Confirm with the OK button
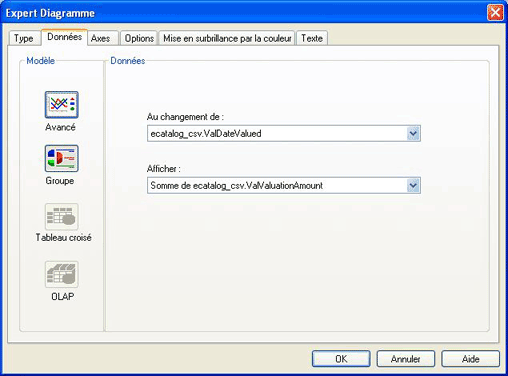Viewport: 508px width, 376px height. 341,359
